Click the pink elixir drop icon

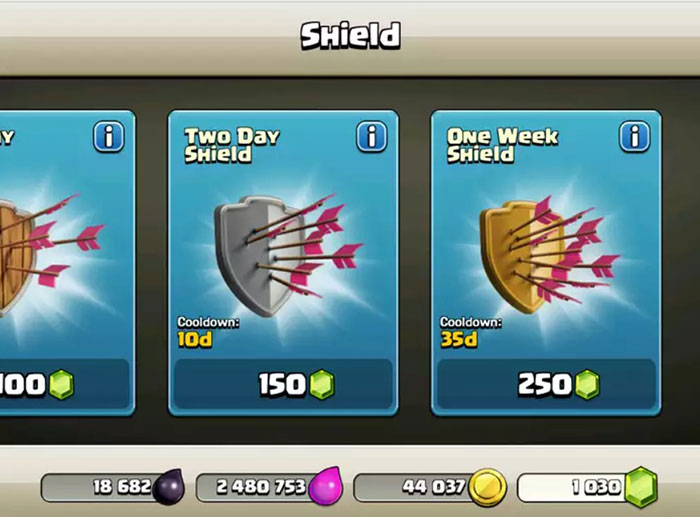(x=326, y=486)
